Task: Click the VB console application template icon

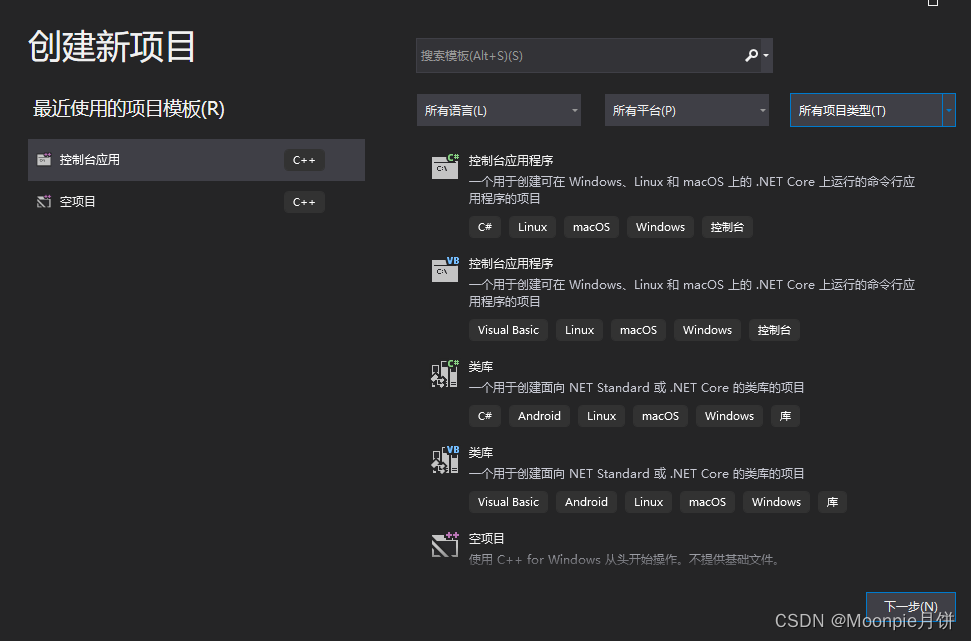Action: pos(444,270)
